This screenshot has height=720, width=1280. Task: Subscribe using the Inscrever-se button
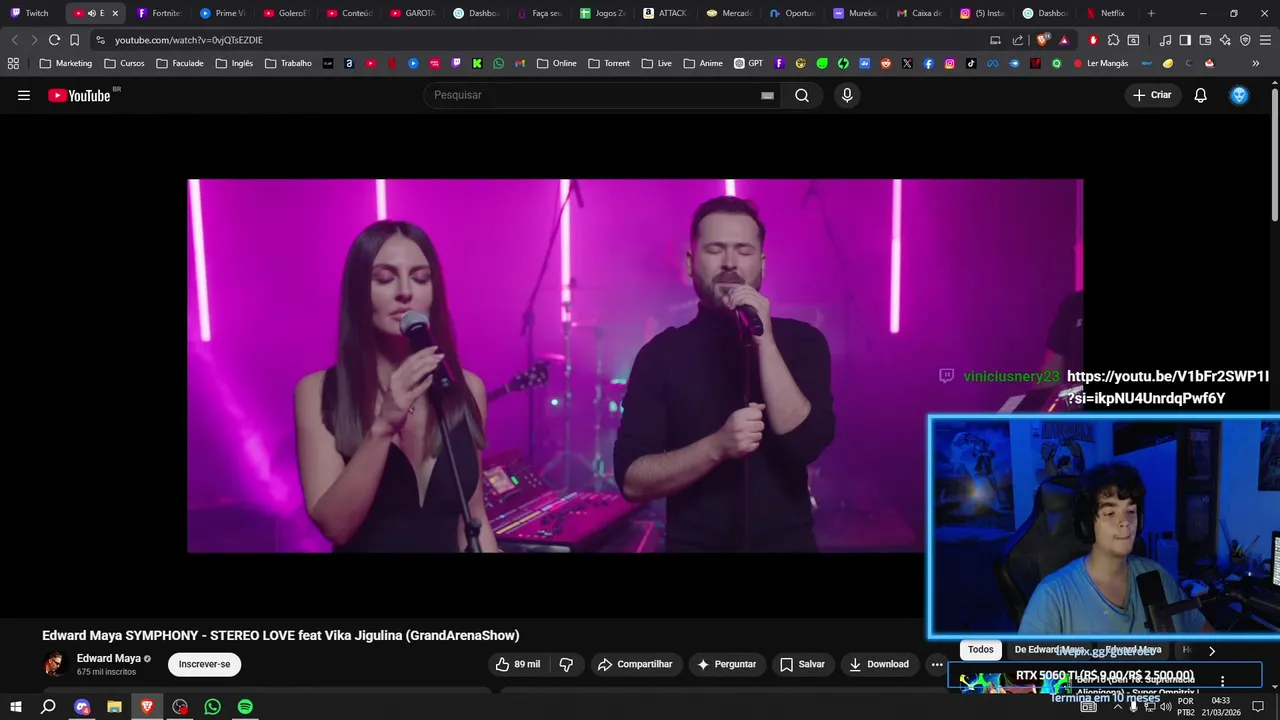pyautogui.click(x=204, y=664)
